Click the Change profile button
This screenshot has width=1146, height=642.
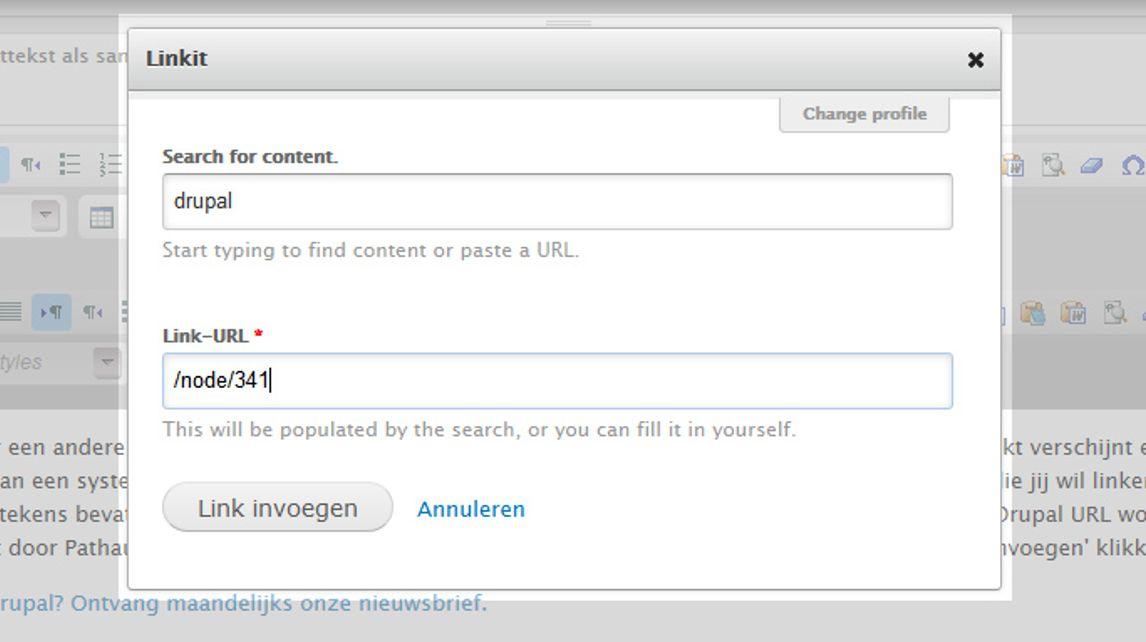[865, 114]
